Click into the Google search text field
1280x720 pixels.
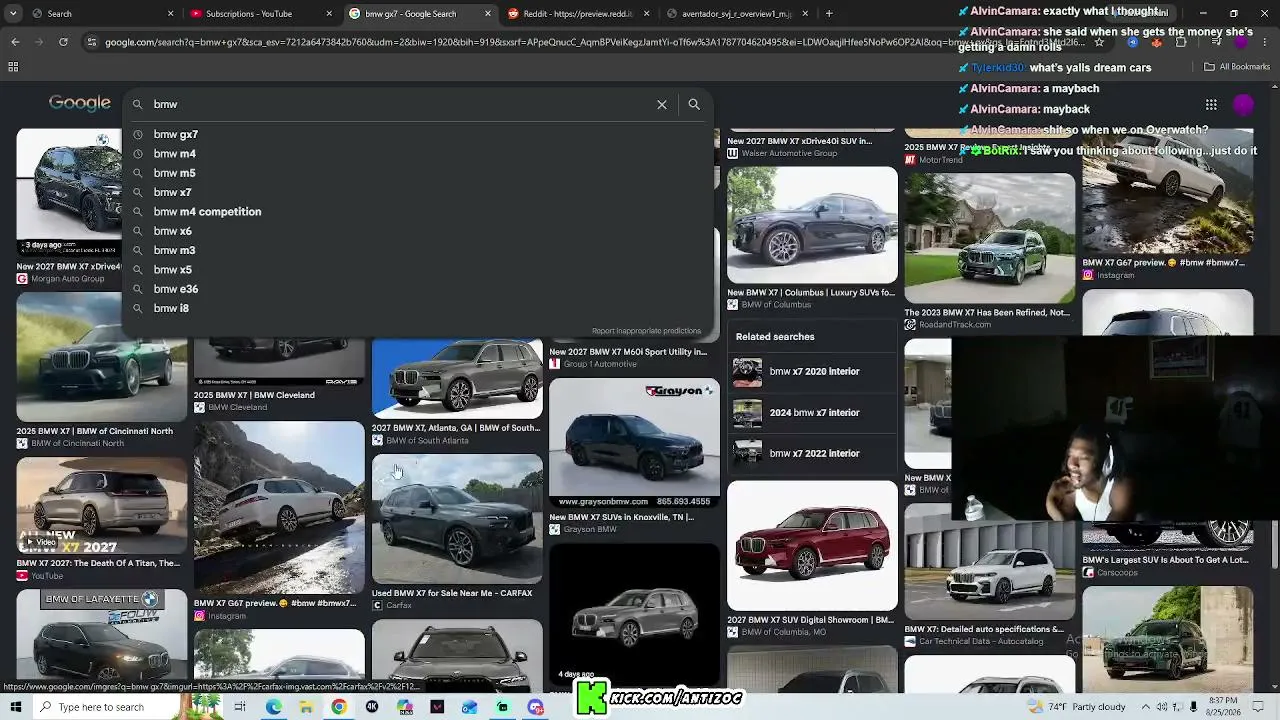tap(400, 104)
